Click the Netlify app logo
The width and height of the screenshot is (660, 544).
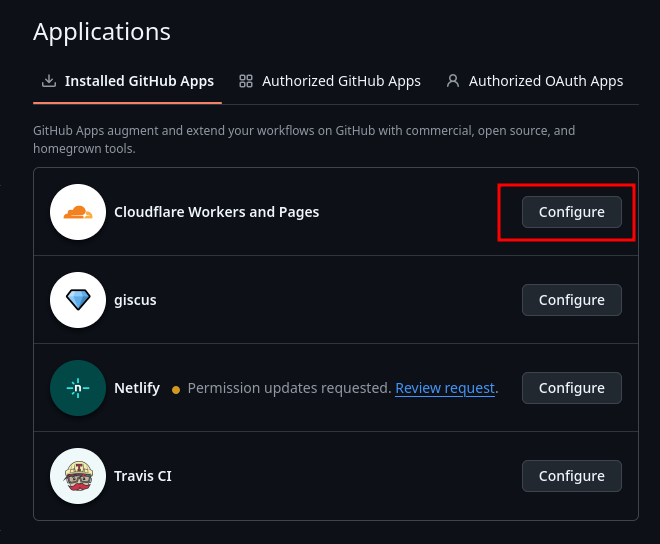(x=78, y=388)
